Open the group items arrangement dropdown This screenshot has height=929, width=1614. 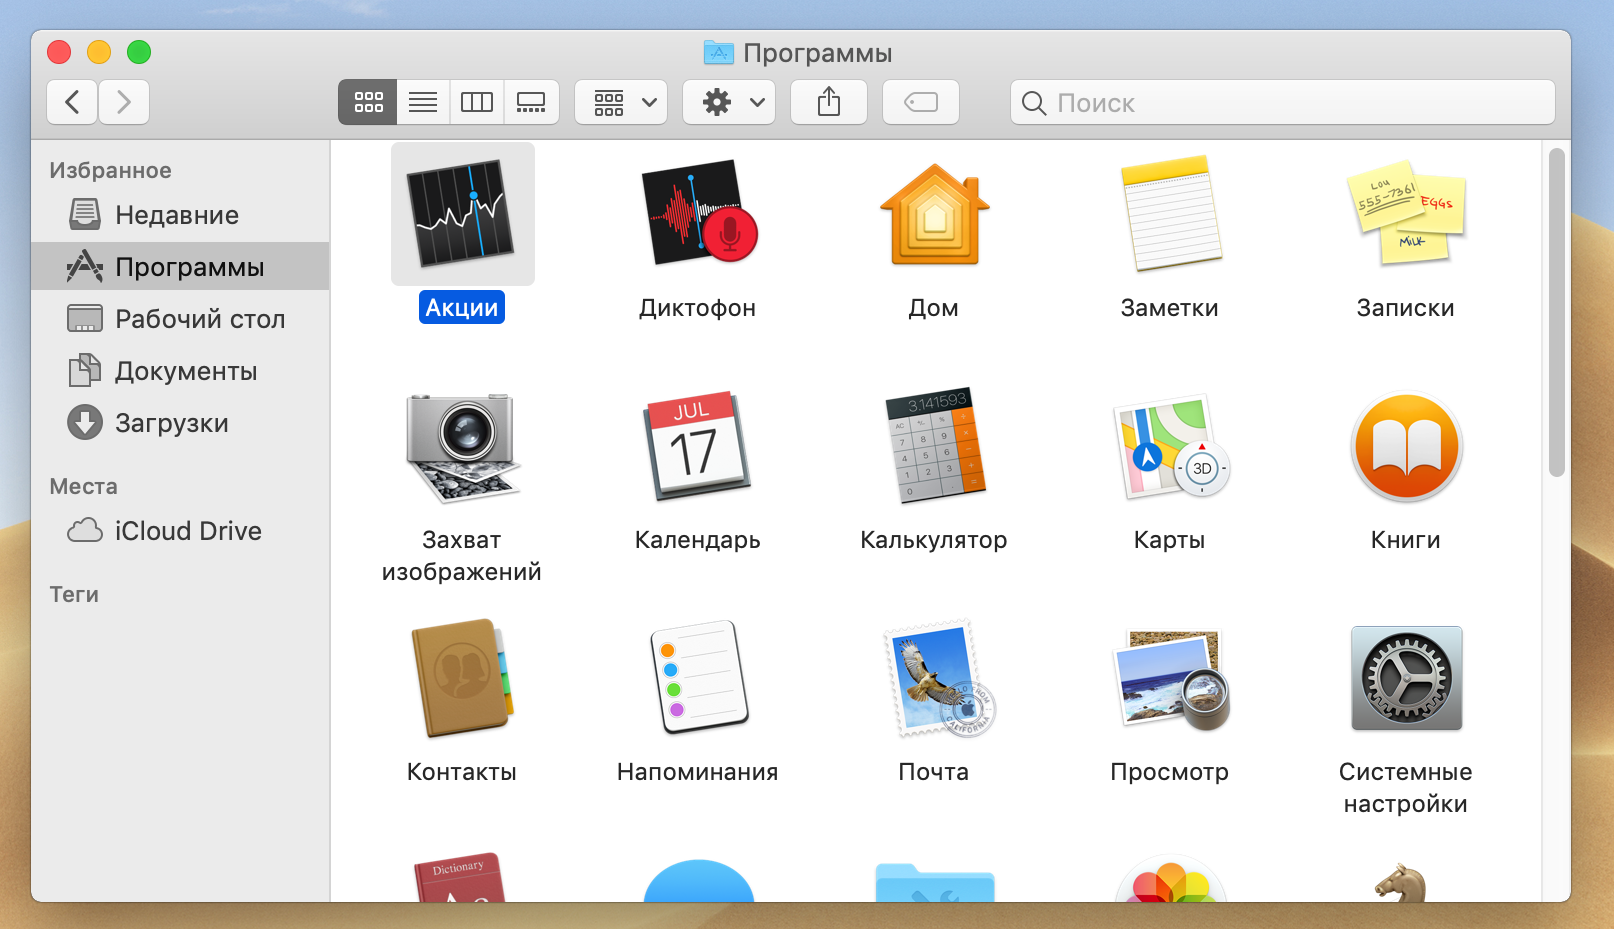[621, 102]
